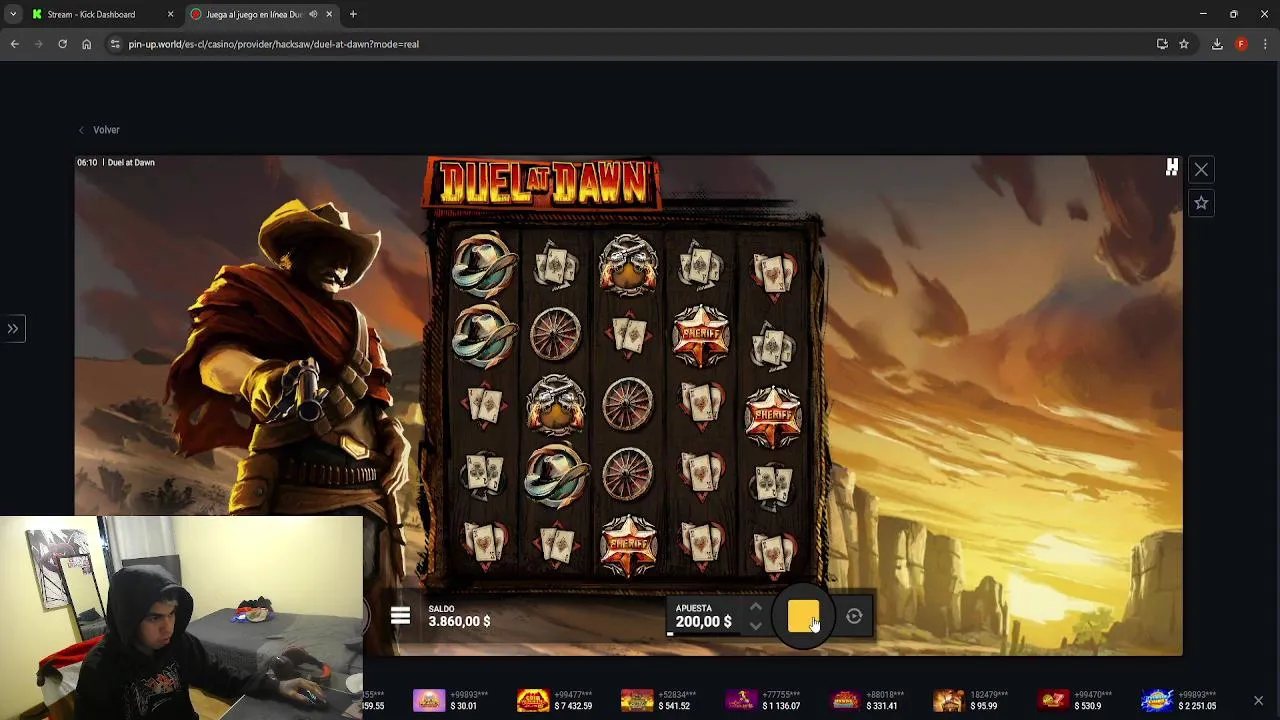
Task: Open the browser three-dot menu
Action: click(1265, 44)
